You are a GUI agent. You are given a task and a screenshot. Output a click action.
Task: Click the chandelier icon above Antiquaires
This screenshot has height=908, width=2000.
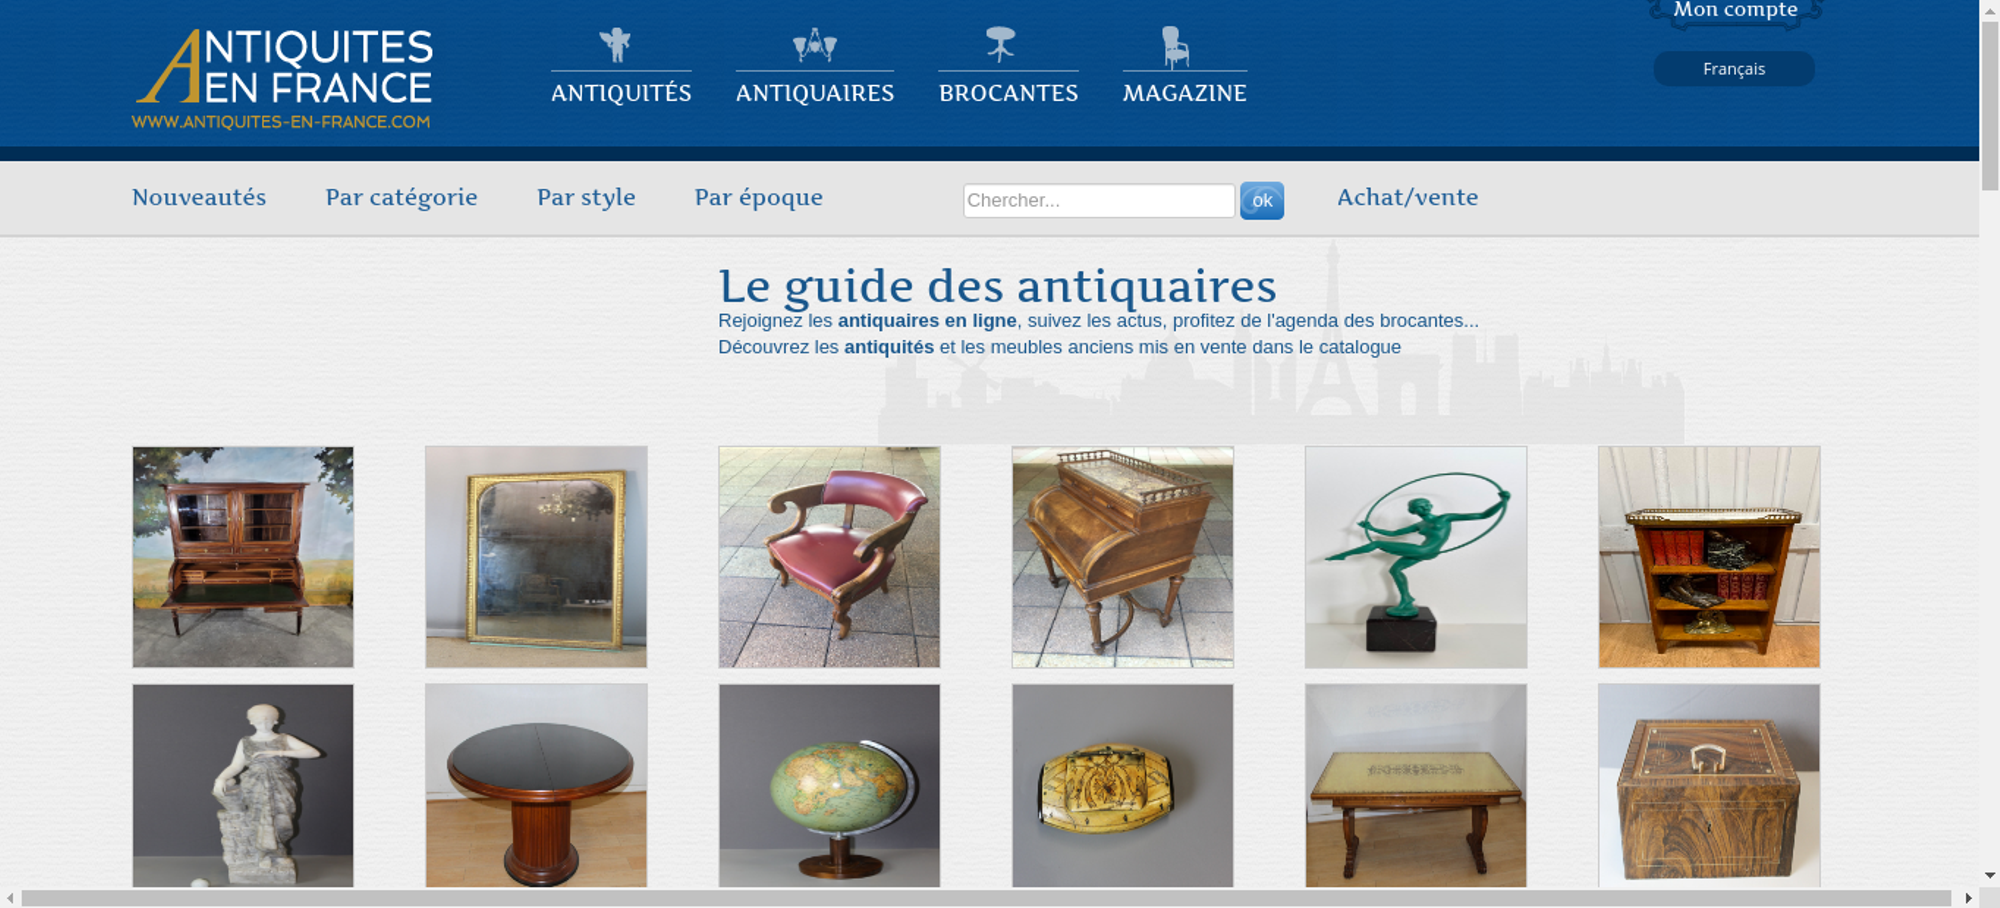814,45
